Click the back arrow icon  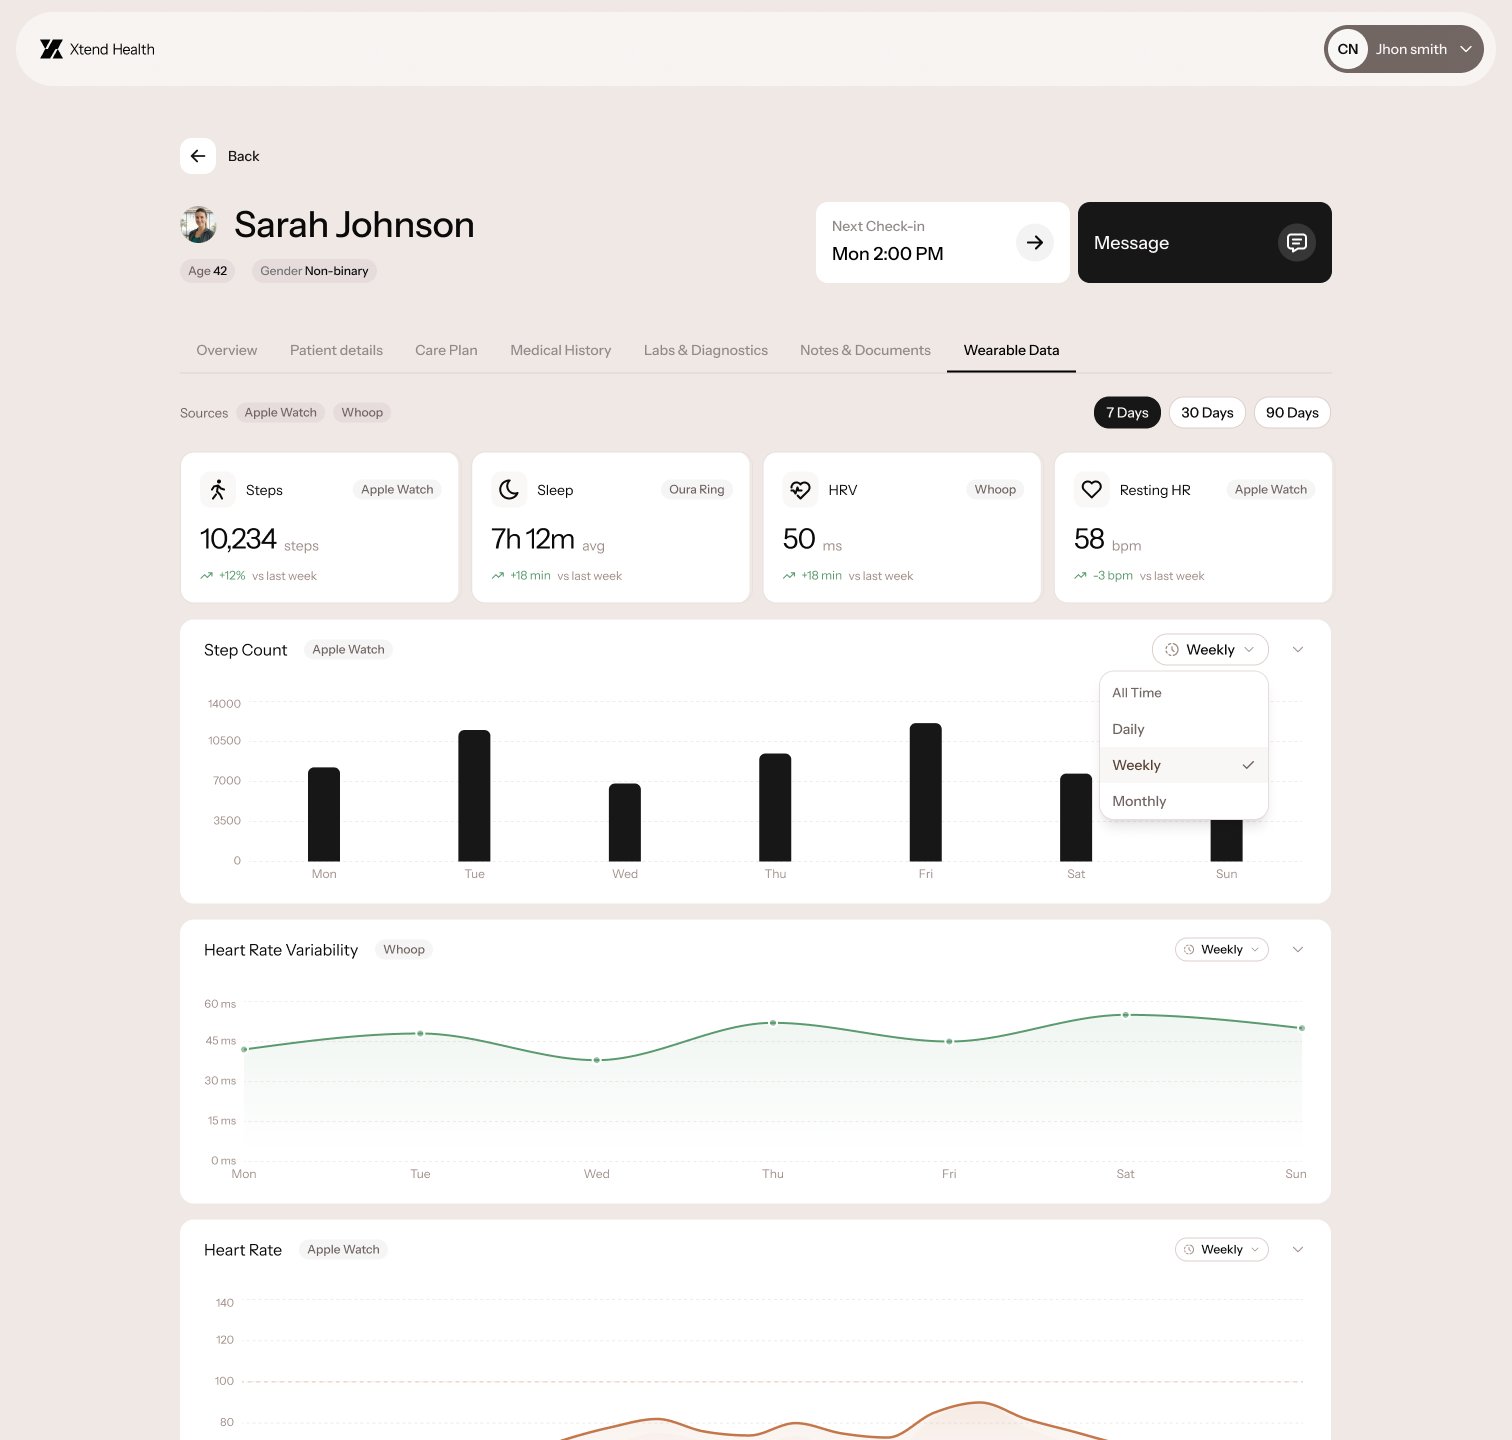coord(198,156)
